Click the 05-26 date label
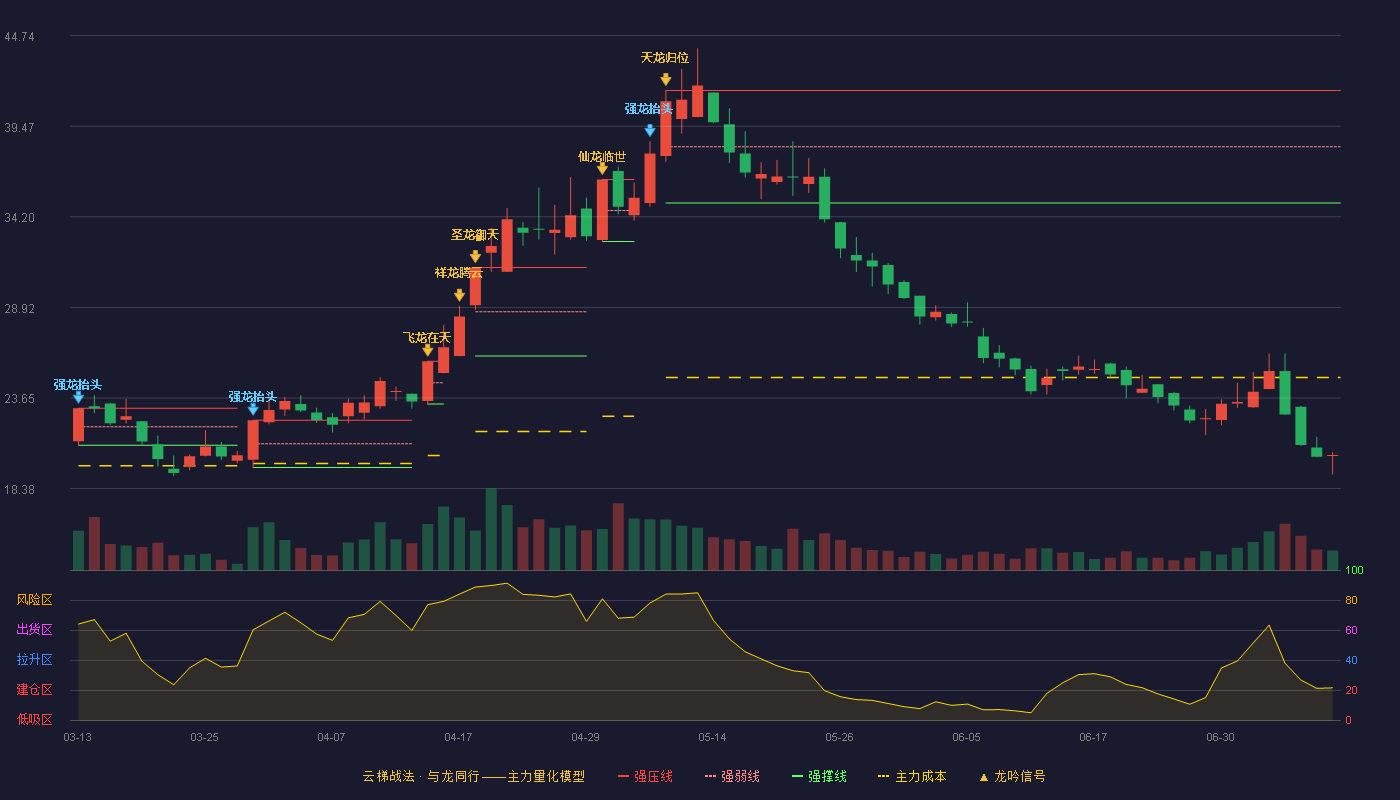1400x800 pixels. tap(840, 737)
